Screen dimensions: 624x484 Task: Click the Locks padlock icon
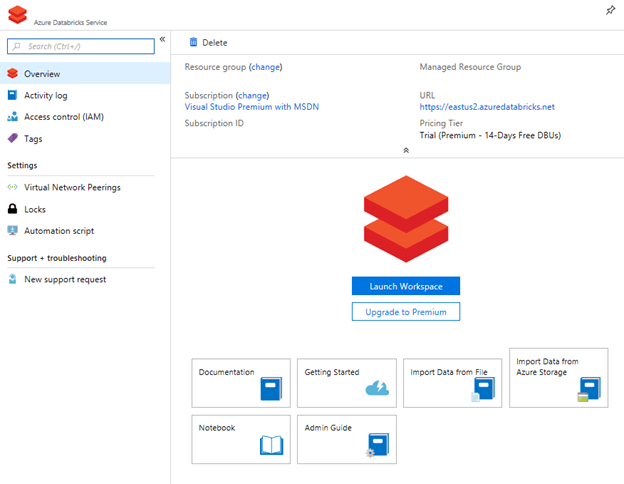[12, 209]
